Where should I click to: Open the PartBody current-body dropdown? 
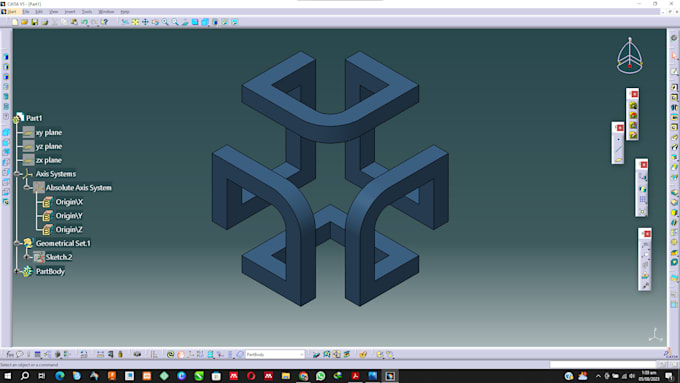tap(301, 354)
